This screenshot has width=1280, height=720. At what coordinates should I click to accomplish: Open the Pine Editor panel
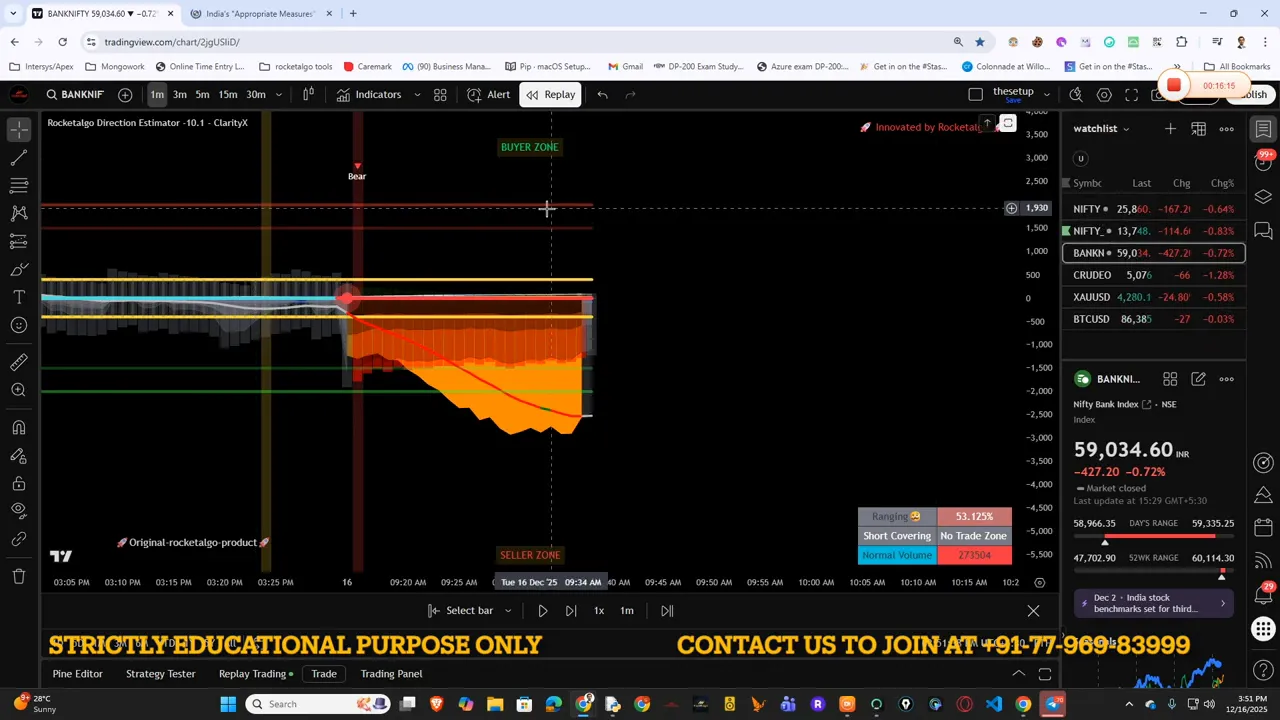(x=77, y=673)
